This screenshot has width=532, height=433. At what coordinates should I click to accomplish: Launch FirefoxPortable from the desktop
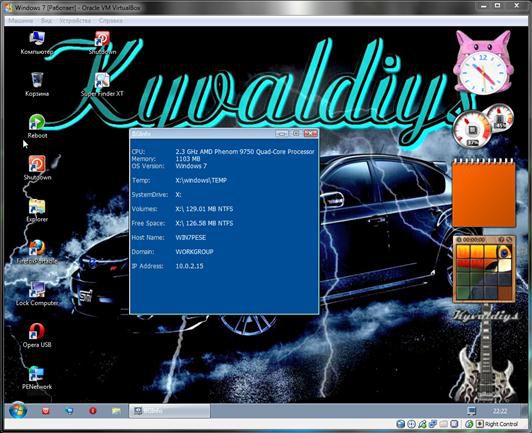point(37,252)
